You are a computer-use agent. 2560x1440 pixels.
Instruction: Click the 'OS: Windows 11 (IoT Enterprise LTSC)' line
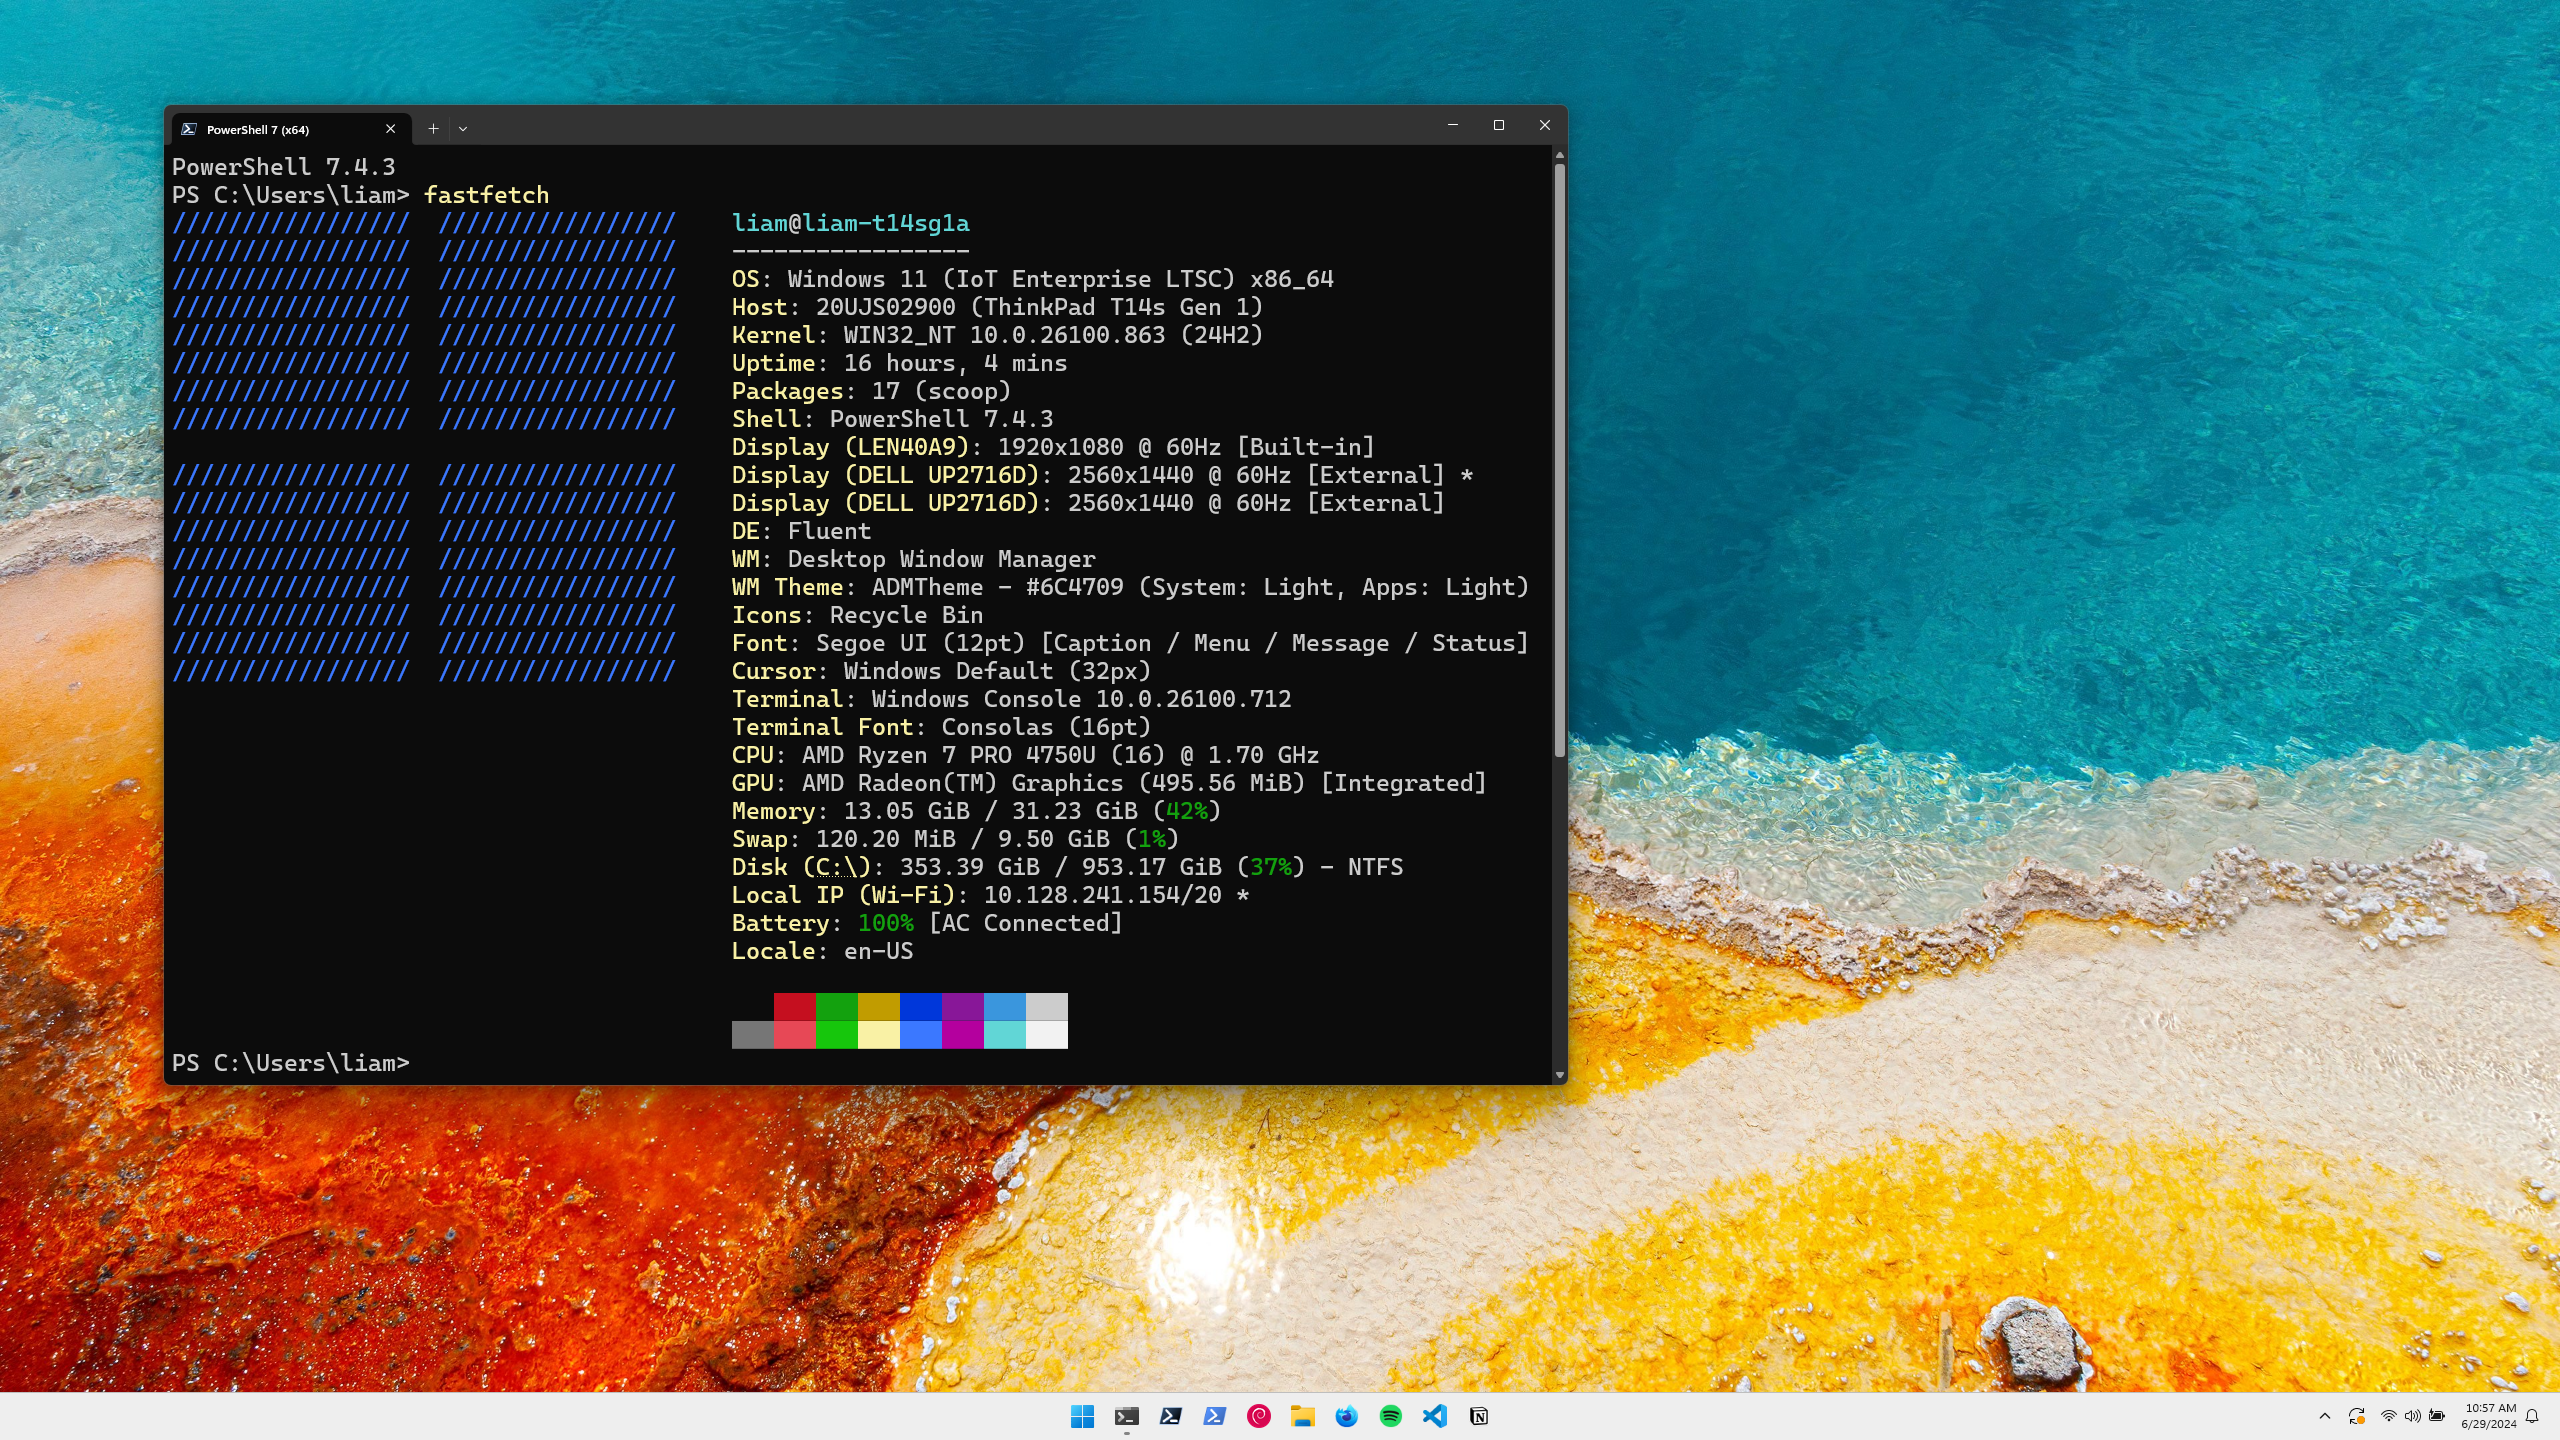1033,279
